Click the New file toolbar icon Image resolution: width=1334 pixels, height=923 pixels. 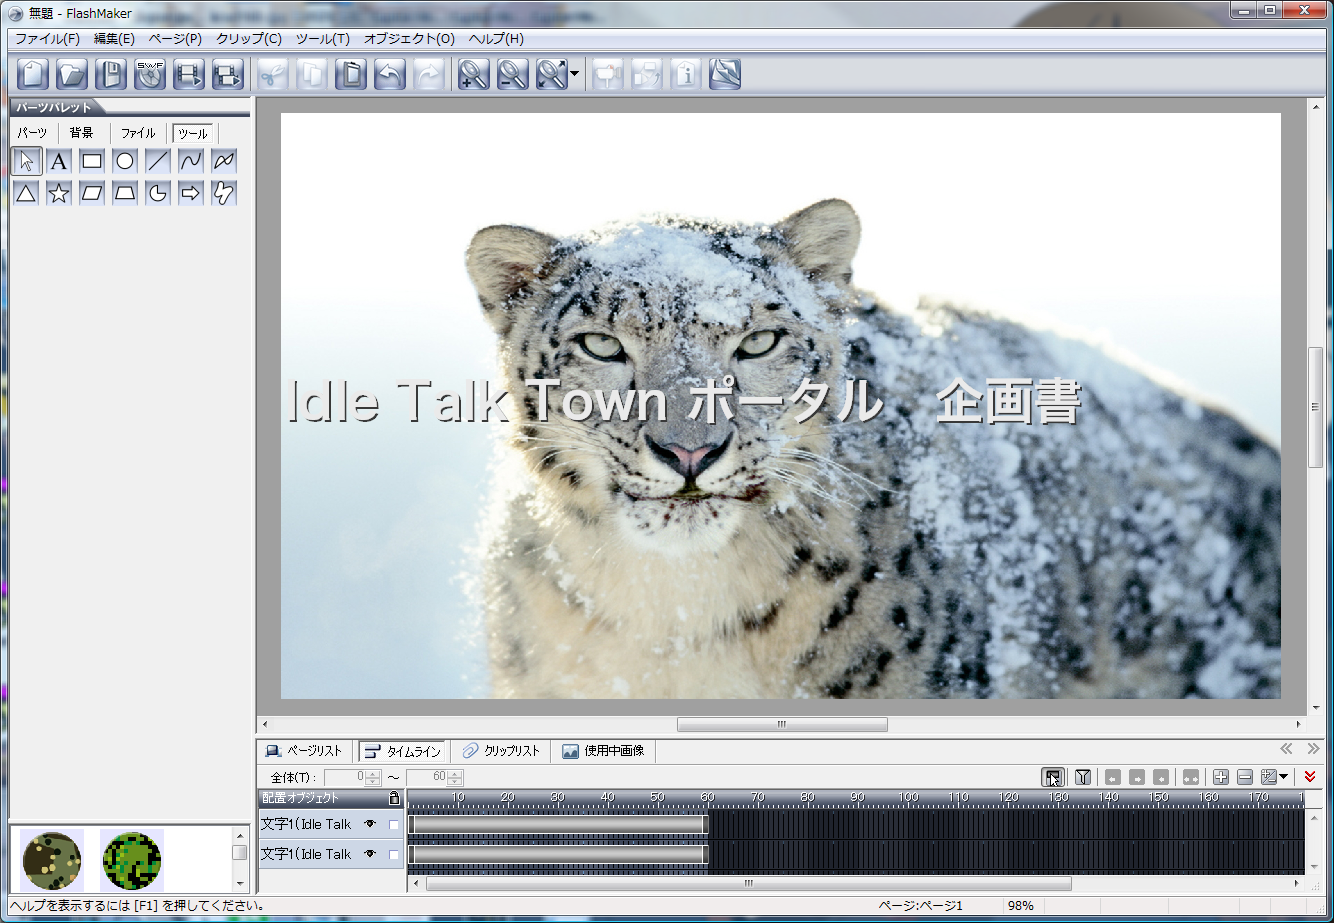[33, 74]
